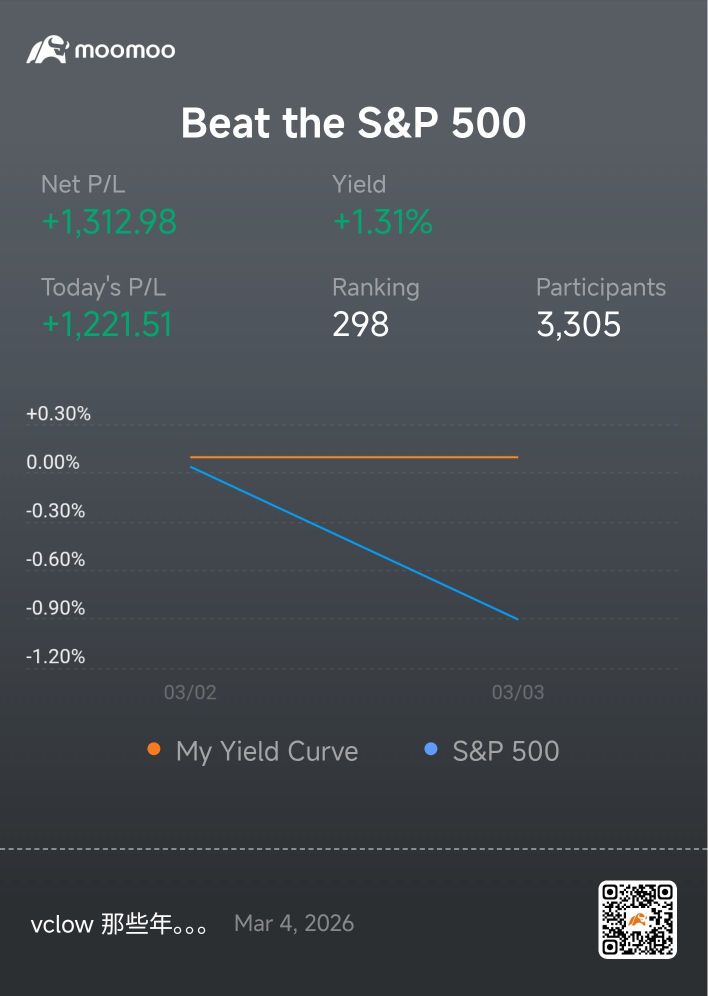The height and width of the screenshot is (996, 708).
Task: Click the 03/03 date axis label
Action: pos(518,692)
